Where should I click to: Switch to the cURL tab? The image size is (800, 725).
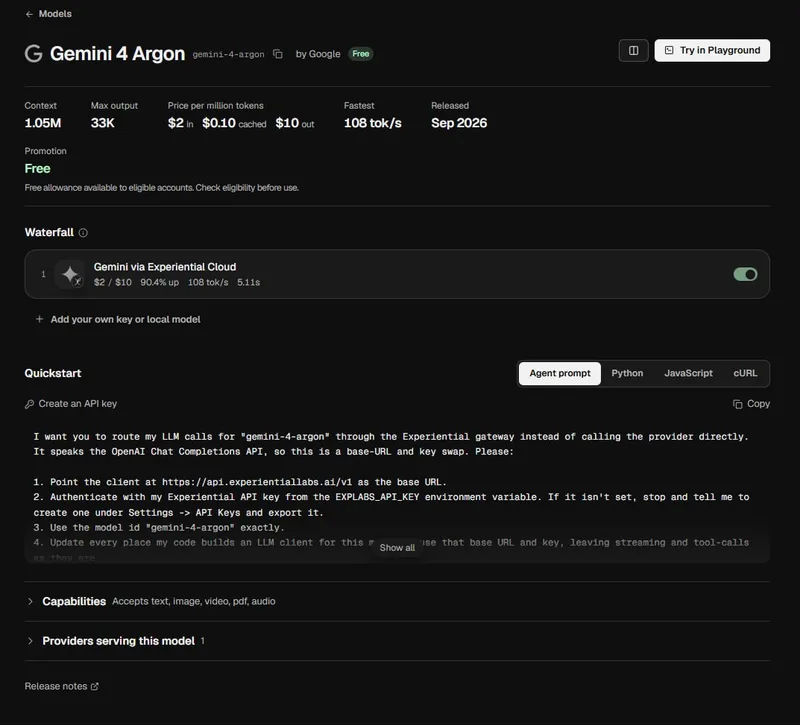[745, 373]
